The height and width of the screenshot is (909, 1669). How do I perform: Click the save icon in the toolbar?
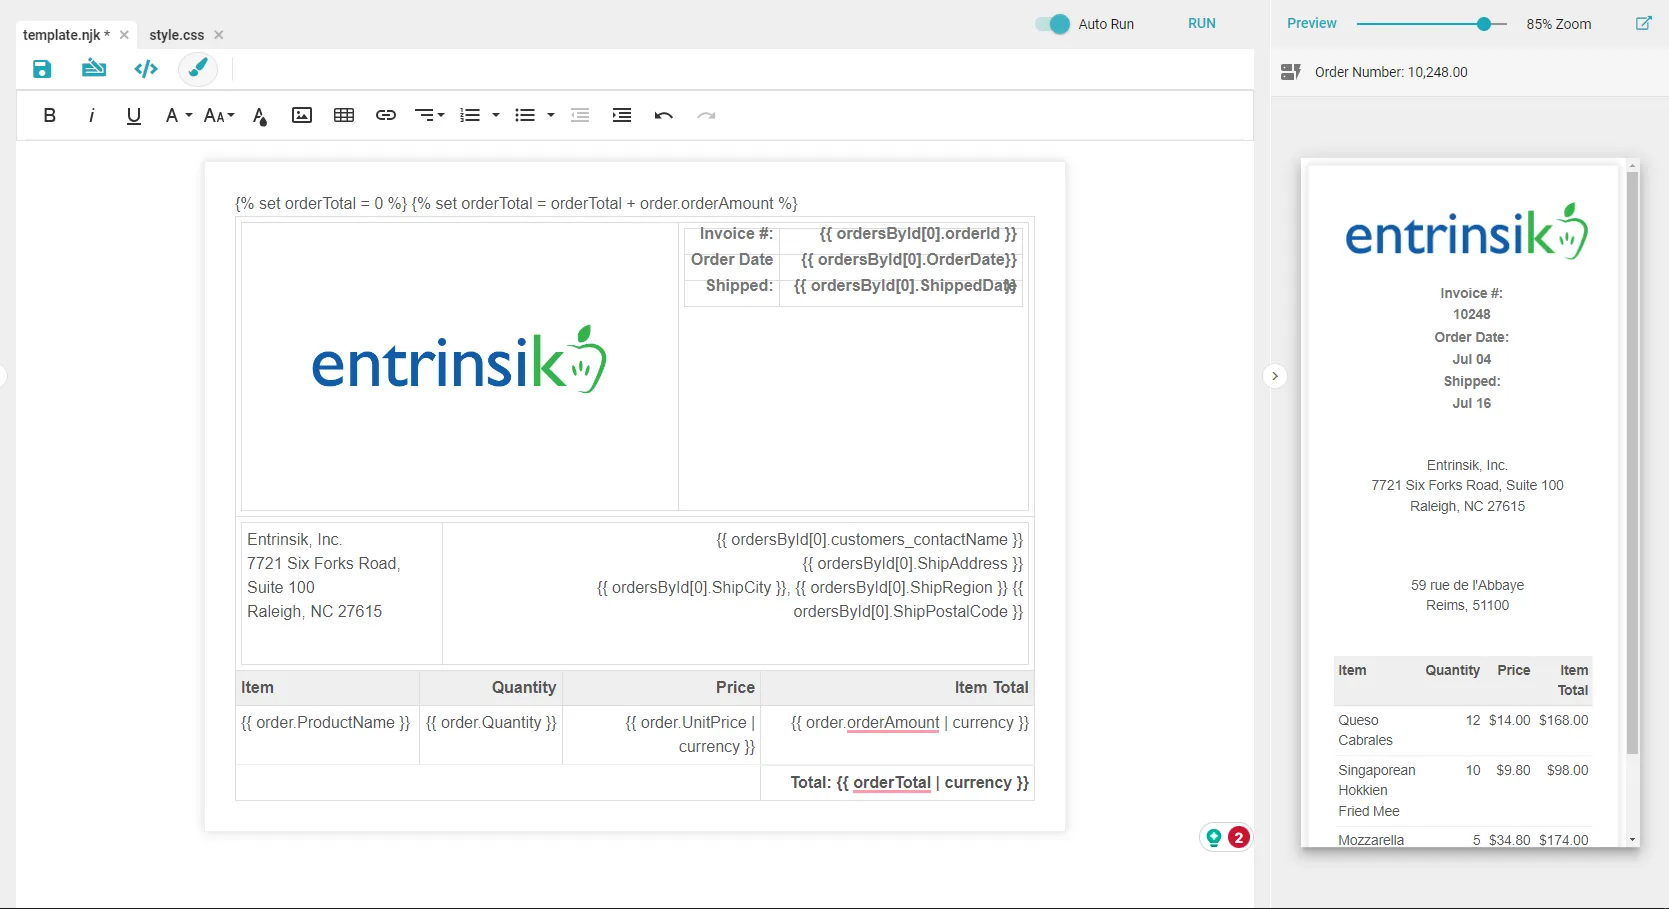pyautogui.click(x=42, y=69)
